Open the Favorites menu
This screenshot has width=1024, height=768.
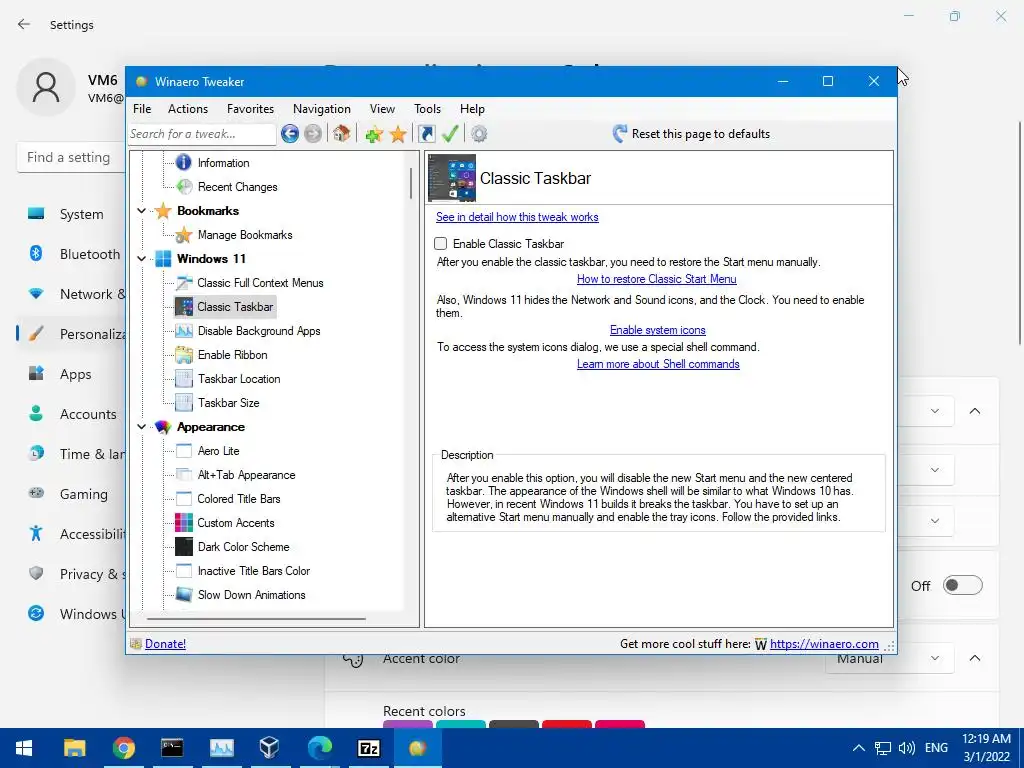pos(250,109)
